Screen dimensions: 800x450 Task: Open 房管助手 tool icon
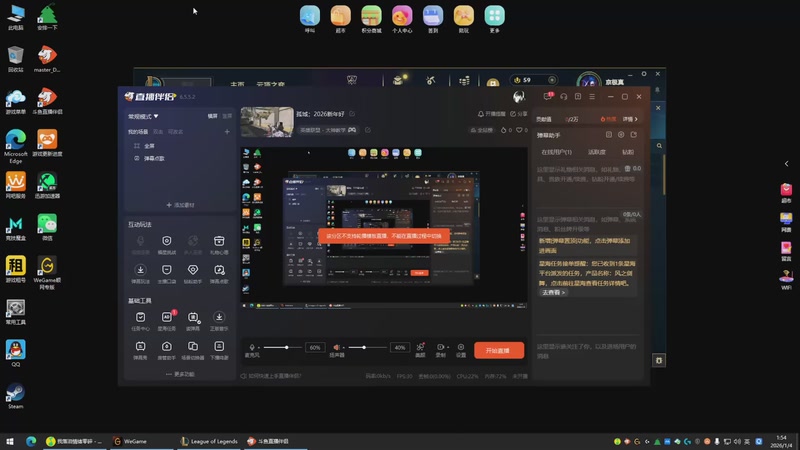coord(167,349)
